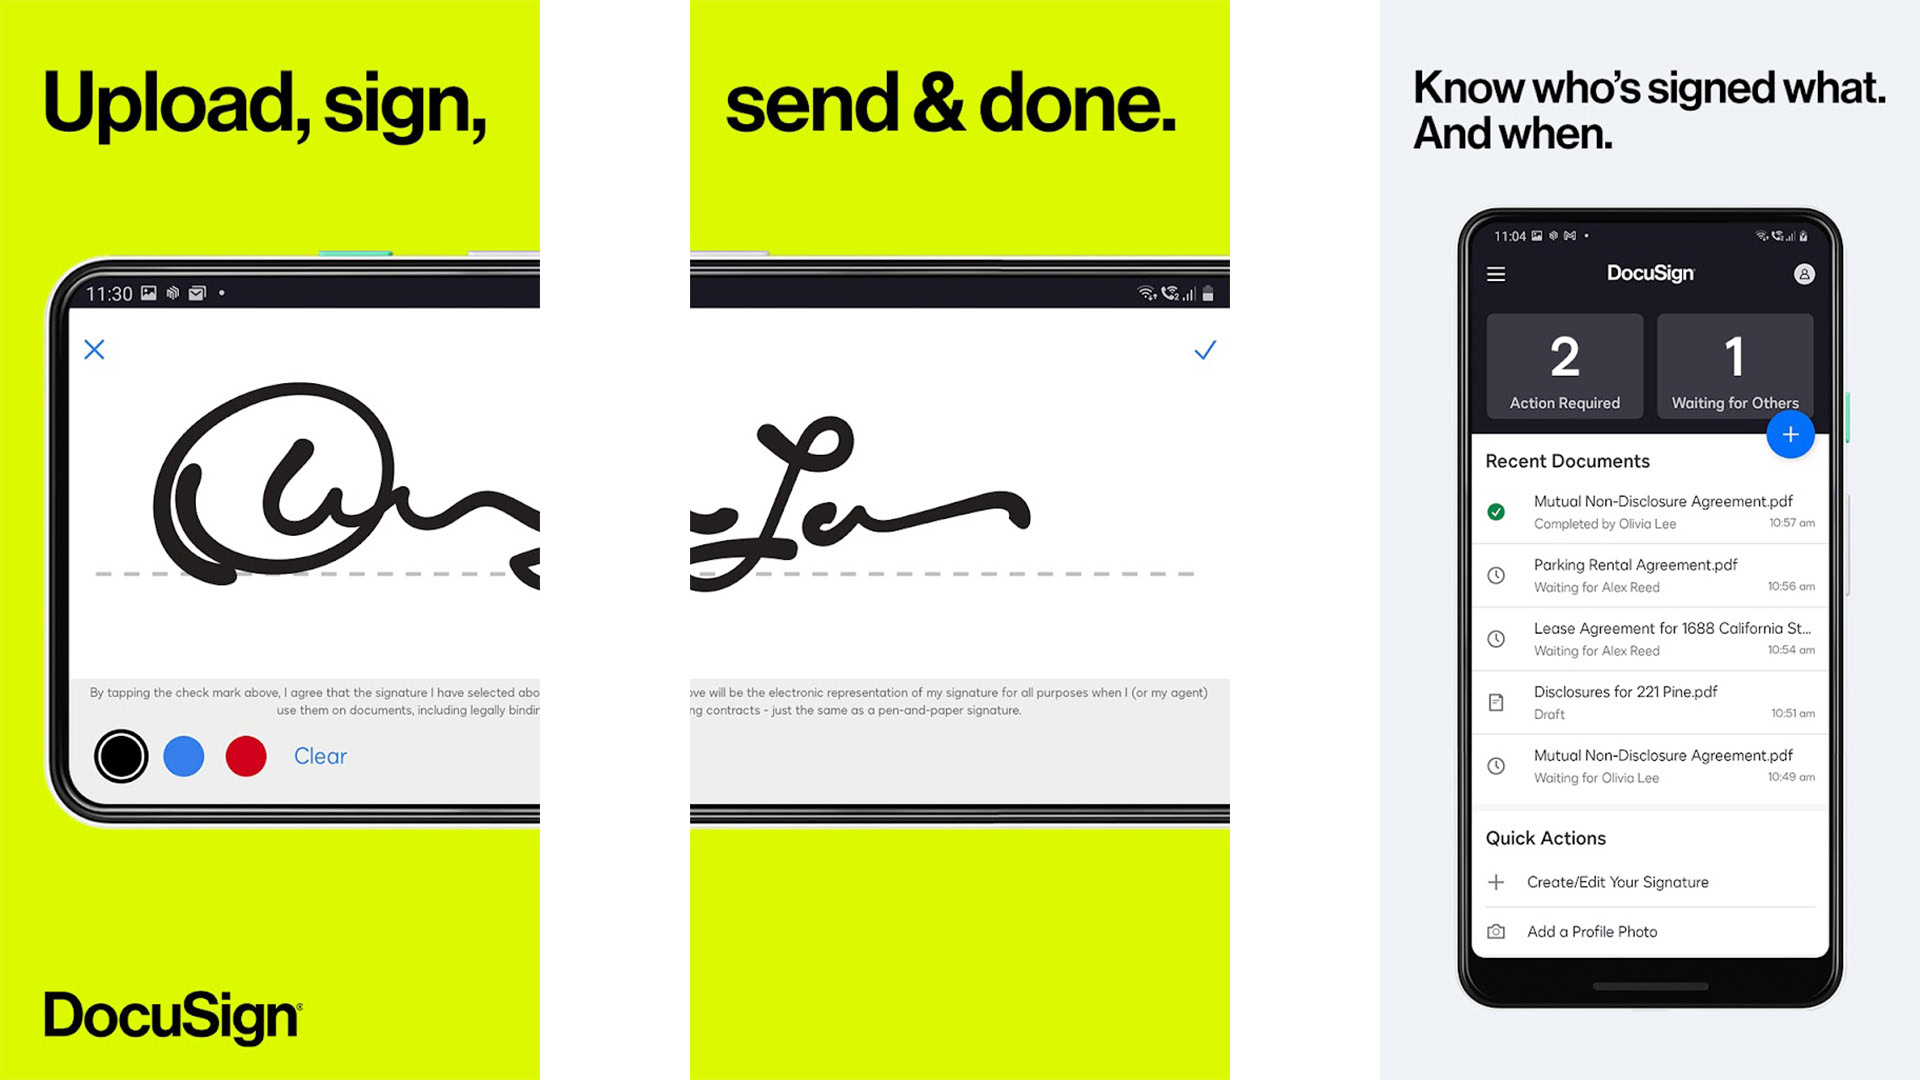
Task: Click the X to dismiss signature drawing
Action: (94, 348)
